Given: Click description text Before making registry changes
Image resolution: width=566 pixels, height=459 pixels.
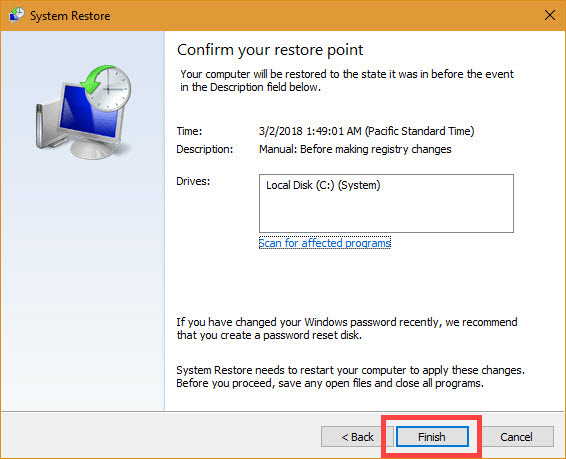Looking at the screenshot, I should pyautogui.click(x=376, y=149).
